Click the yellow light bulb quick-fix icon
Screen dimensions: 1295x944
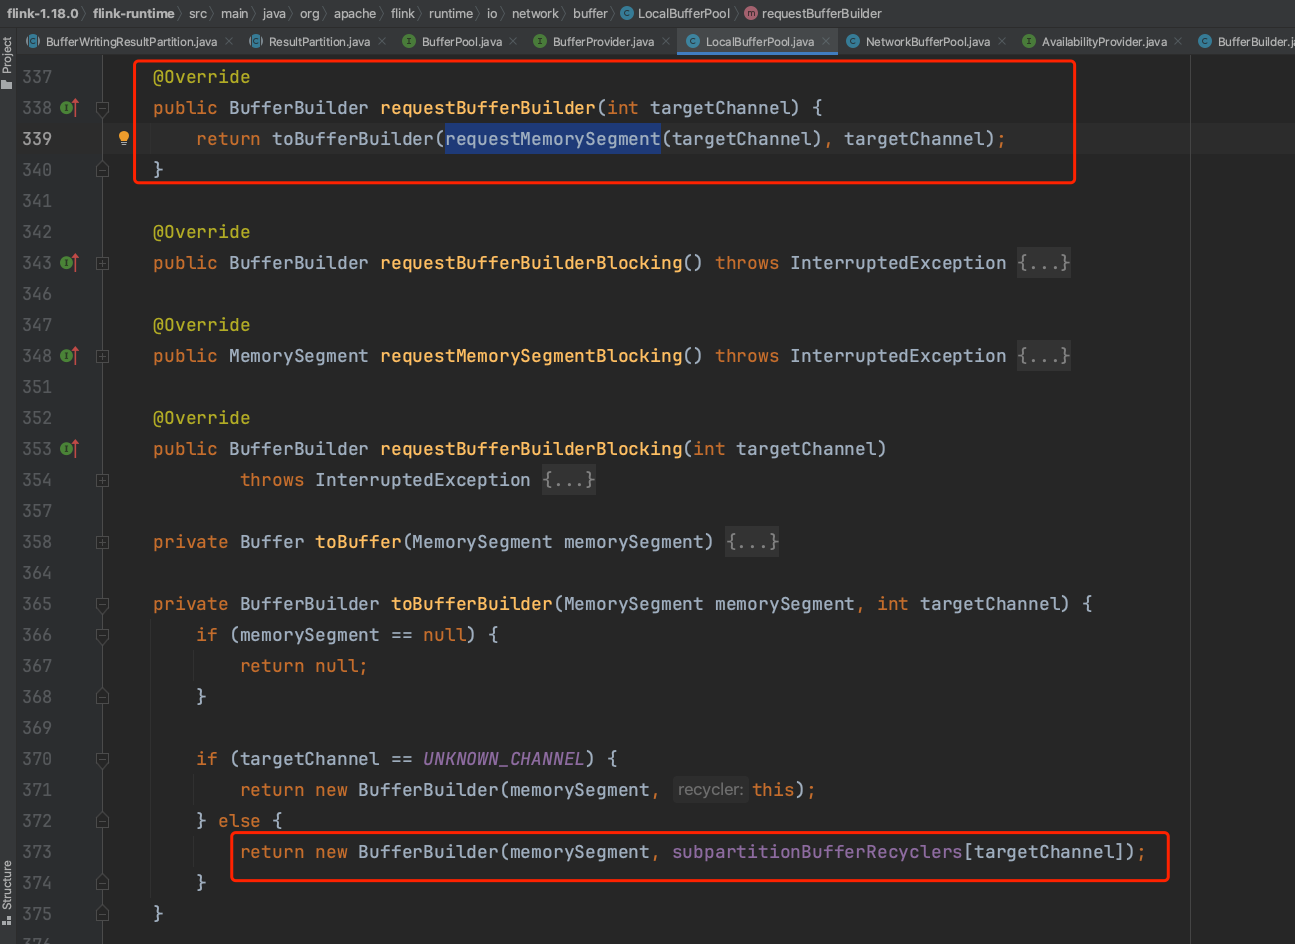tap(124, 139)
